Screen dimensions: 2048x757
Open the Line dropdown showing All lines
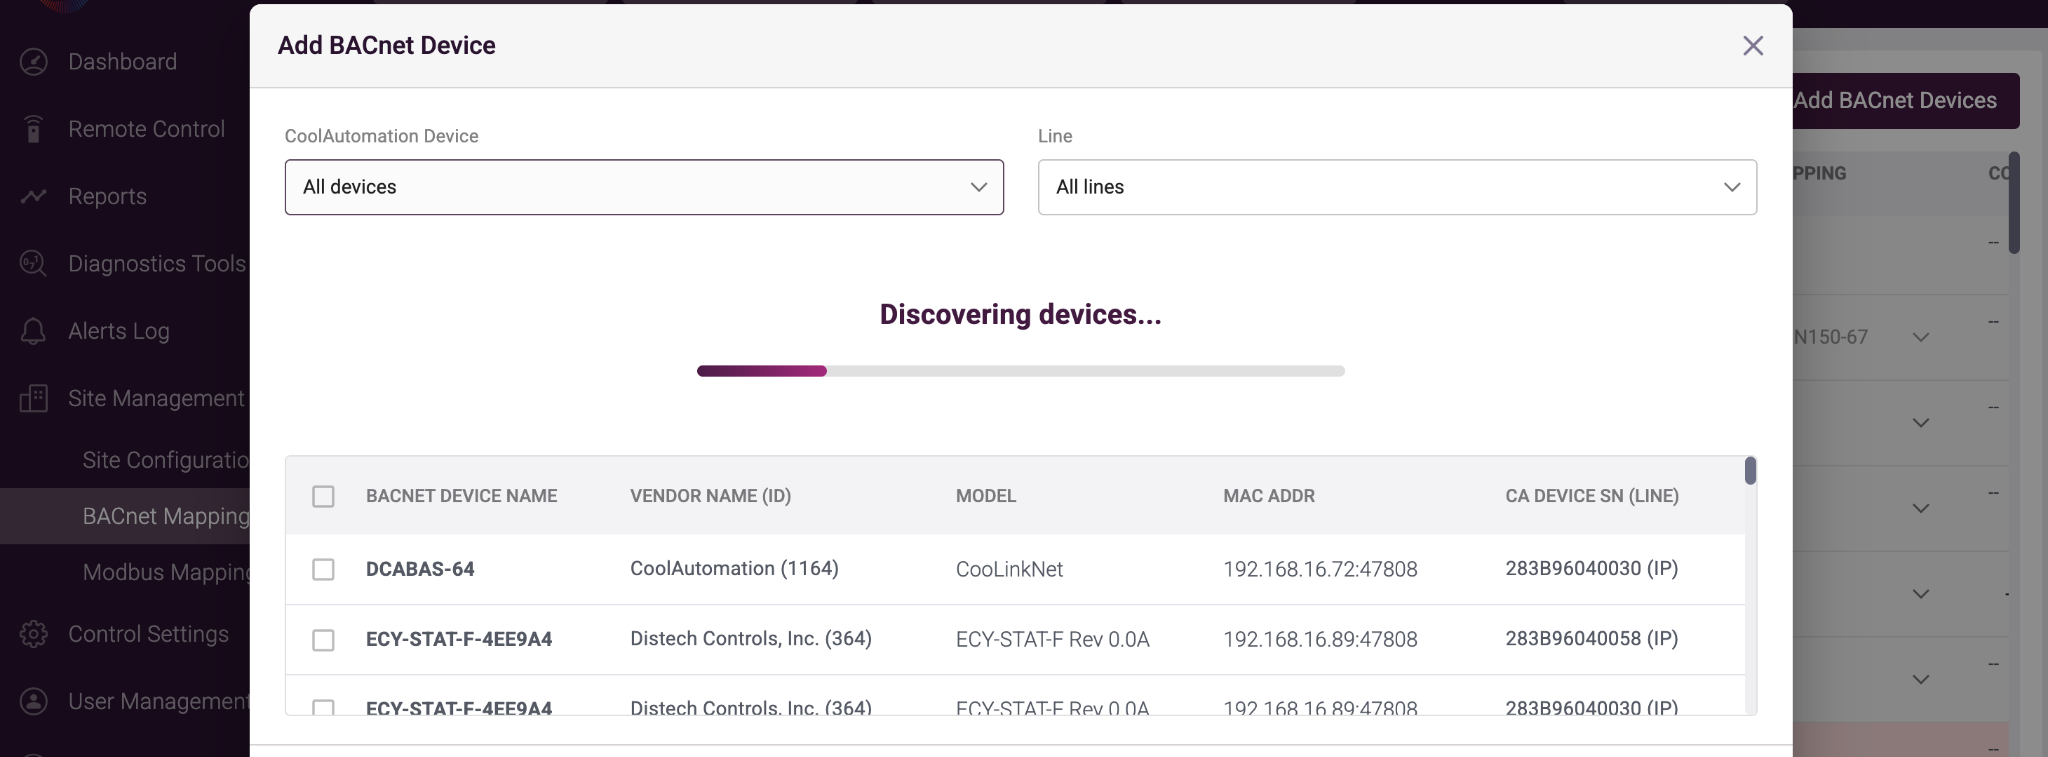tap(1397, 187)
